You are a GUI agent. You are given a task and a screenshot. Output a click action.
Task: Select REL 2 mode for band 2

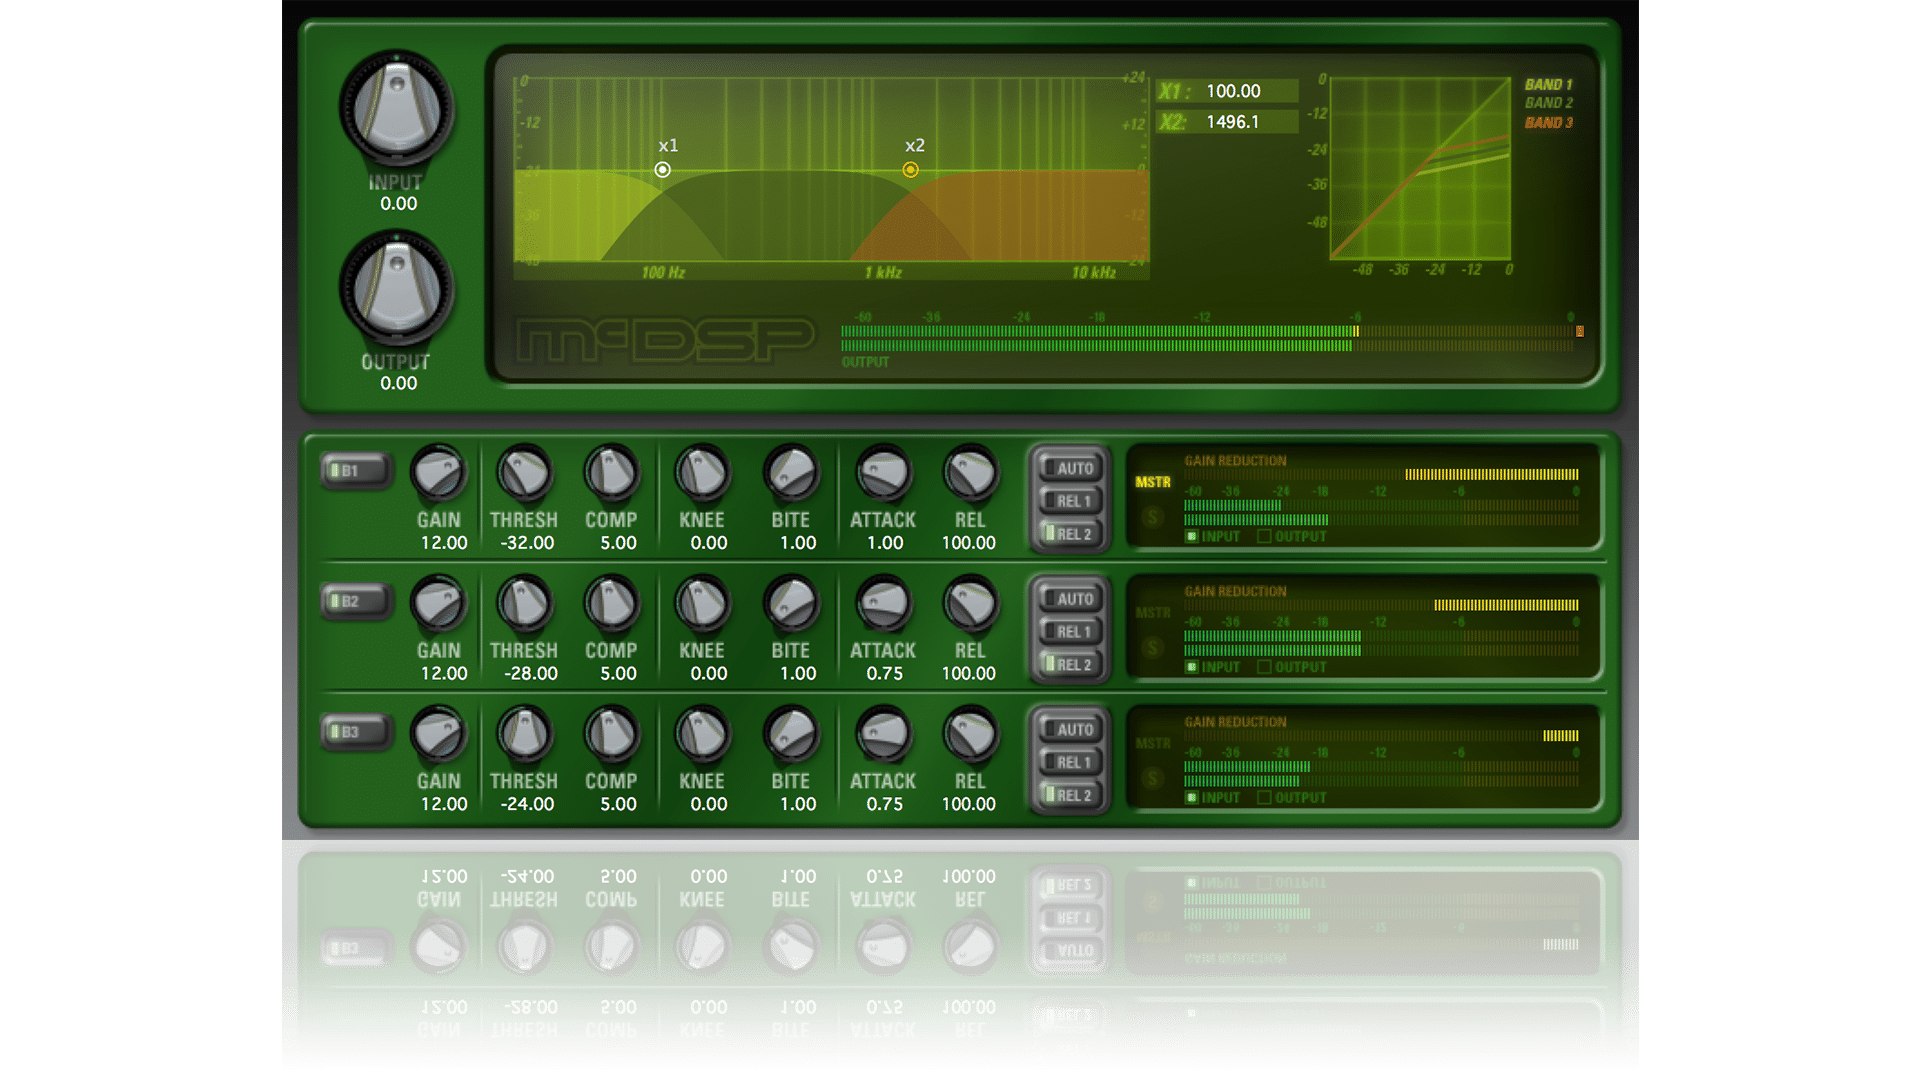[x=1069, y=665]
